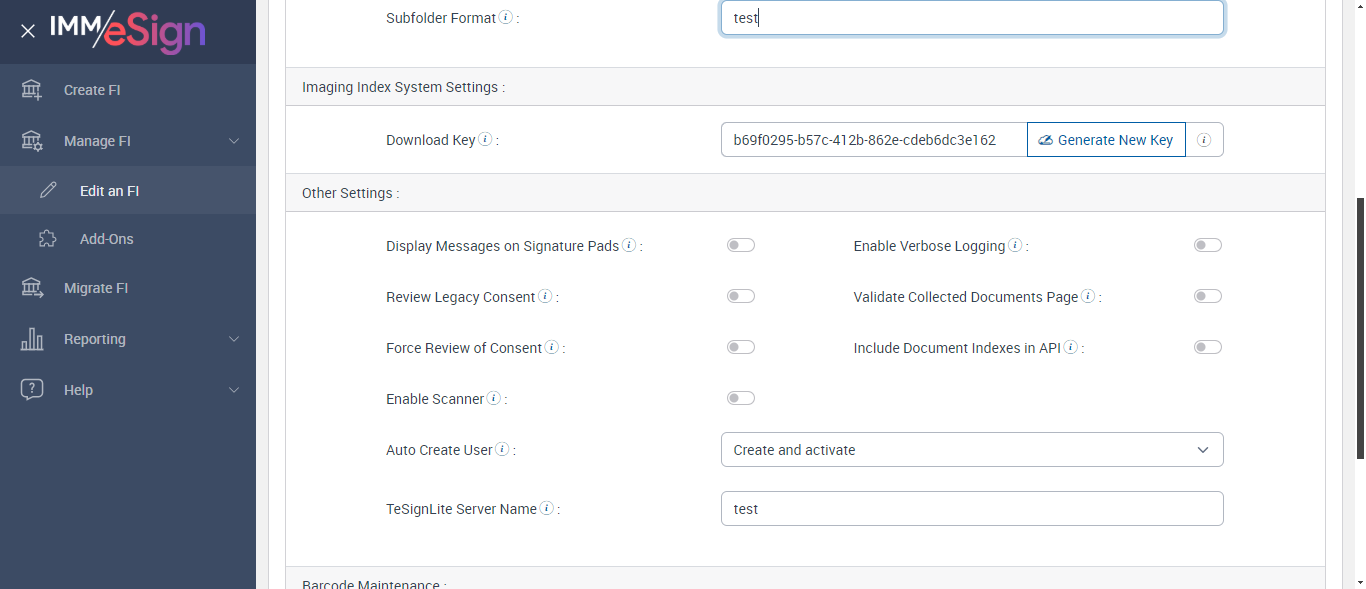Toggle Validate Collected Documents Page switch
Image resolution: width=1366 pixels, height=589 pixels.
tap(1207, 296)
